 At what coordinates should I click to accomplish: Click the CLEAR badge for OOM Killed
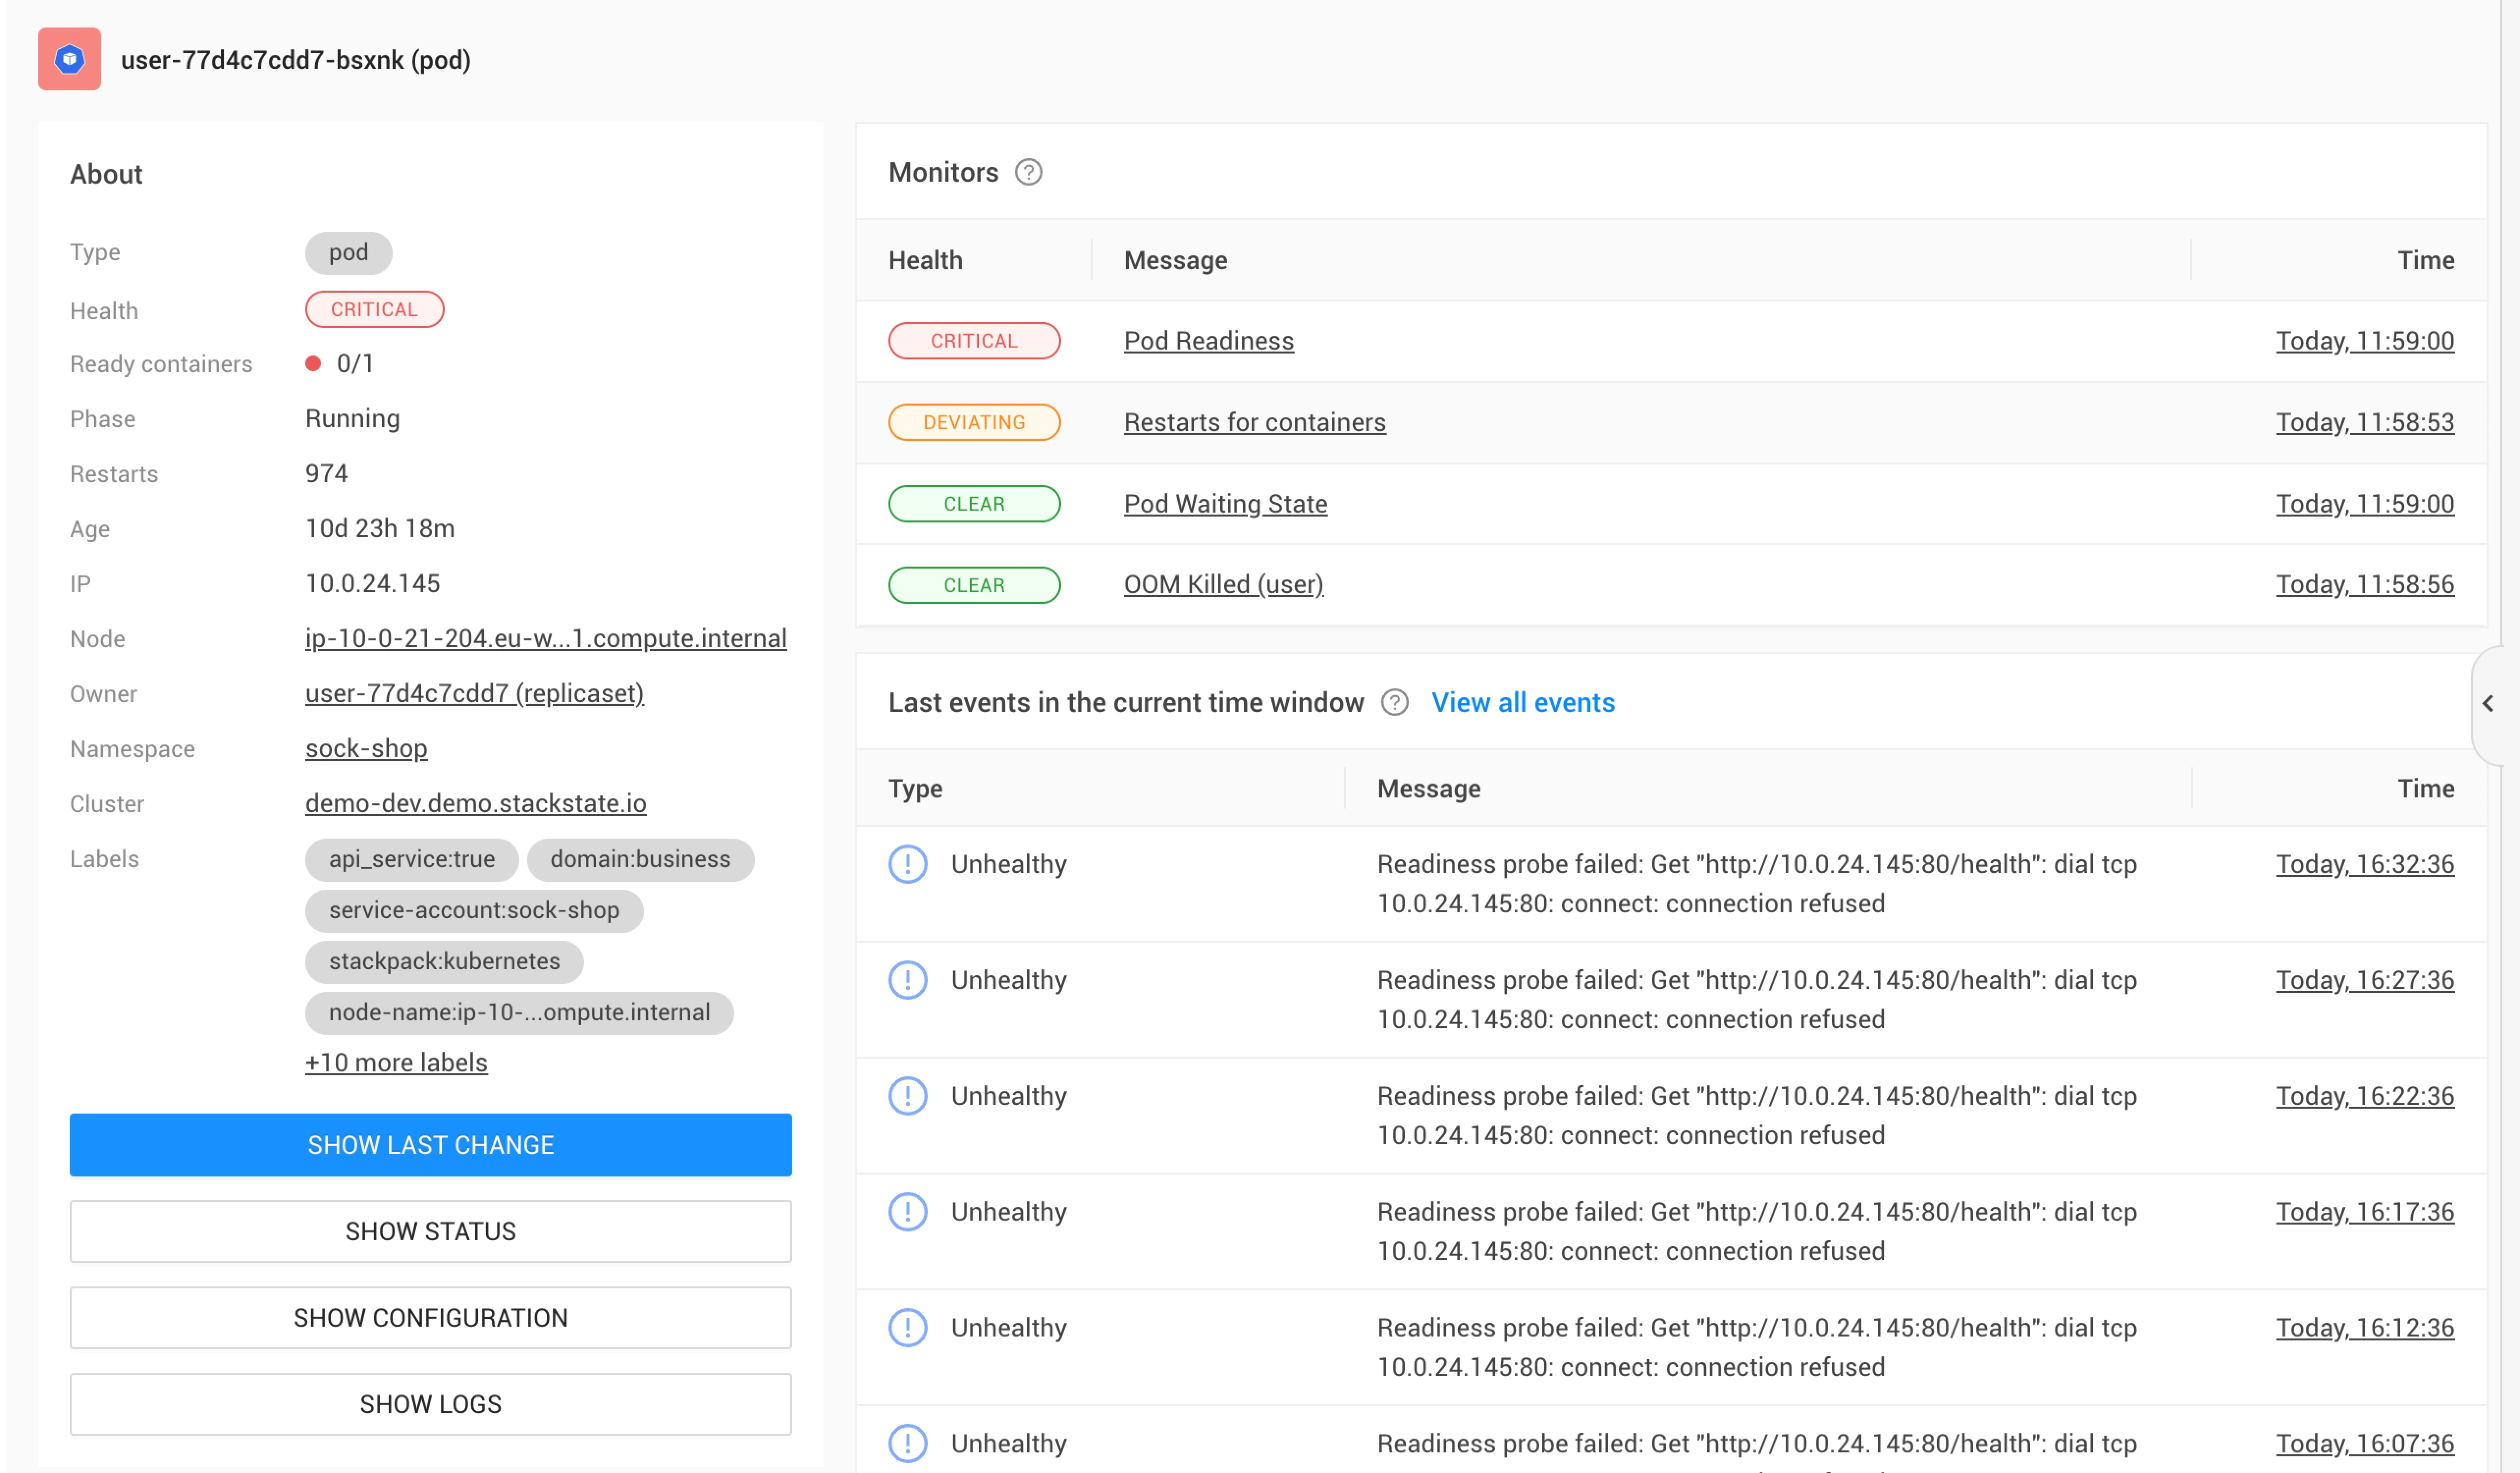tap(974, 585)
